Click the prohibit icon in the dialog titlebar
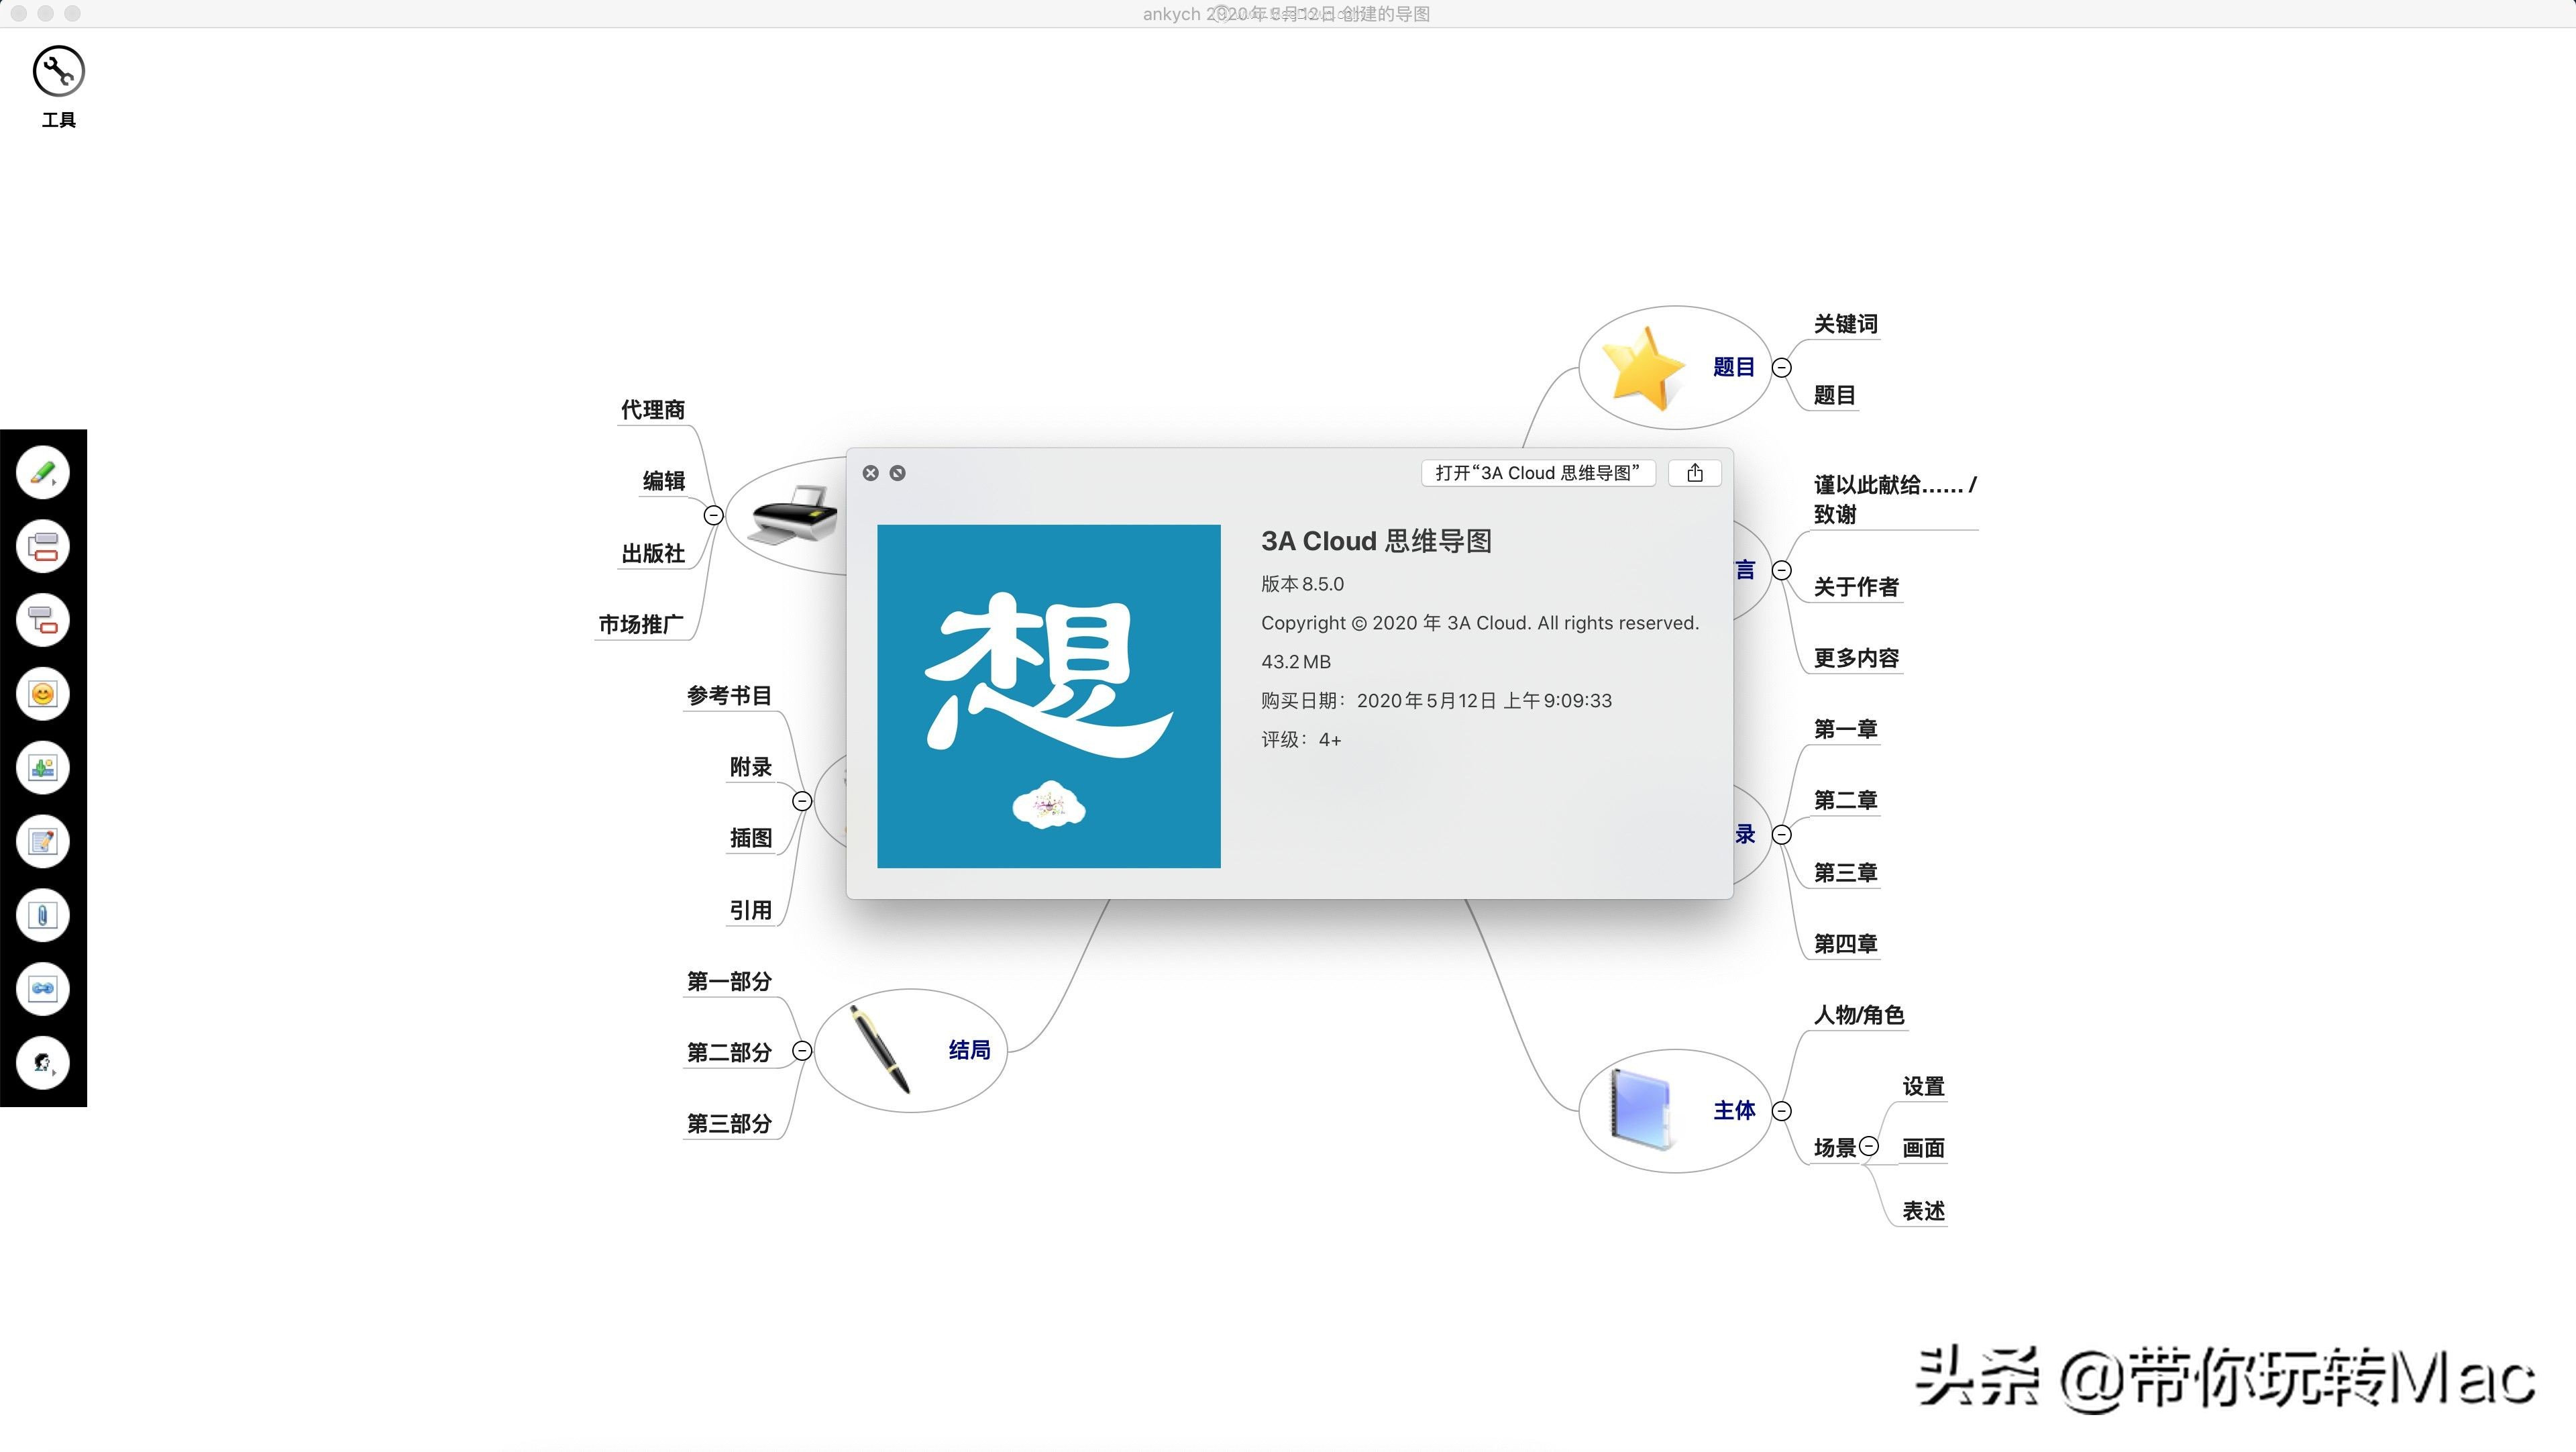 (x=897, y=473)
